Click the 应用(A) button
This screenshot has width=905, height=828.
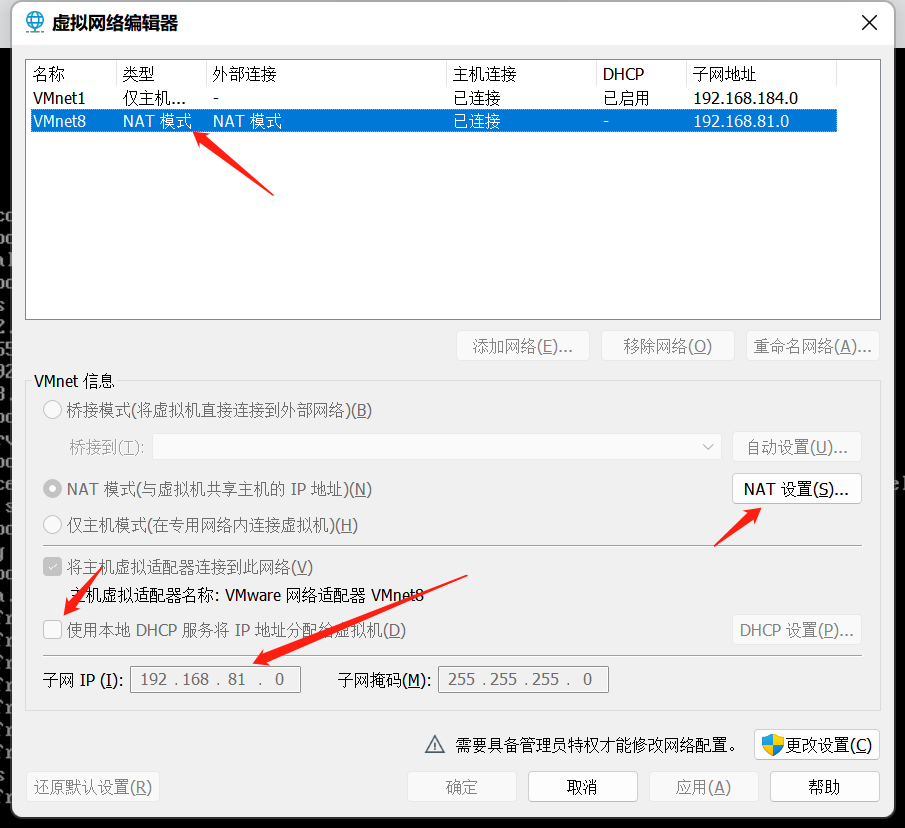pyautogui.click(x=704, y=787)
